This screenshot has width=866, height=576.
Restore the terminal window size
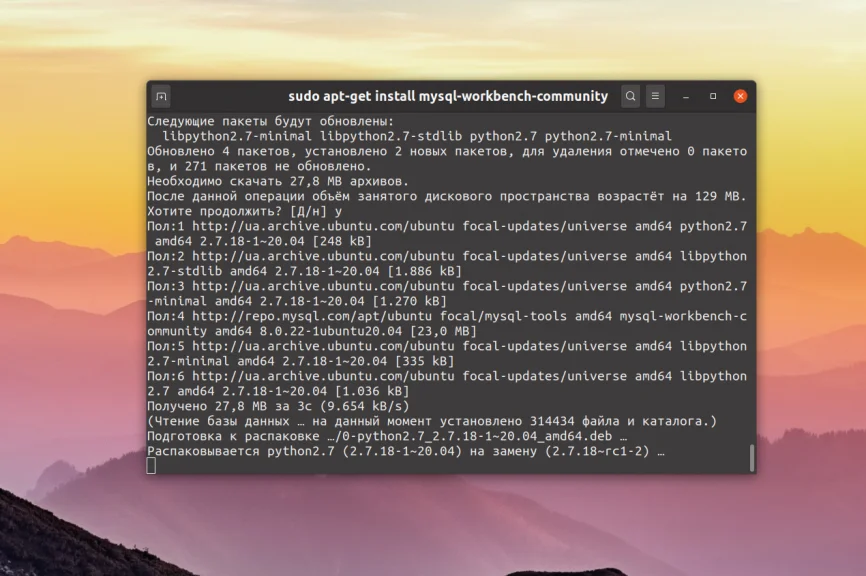(x=712, y=96)
